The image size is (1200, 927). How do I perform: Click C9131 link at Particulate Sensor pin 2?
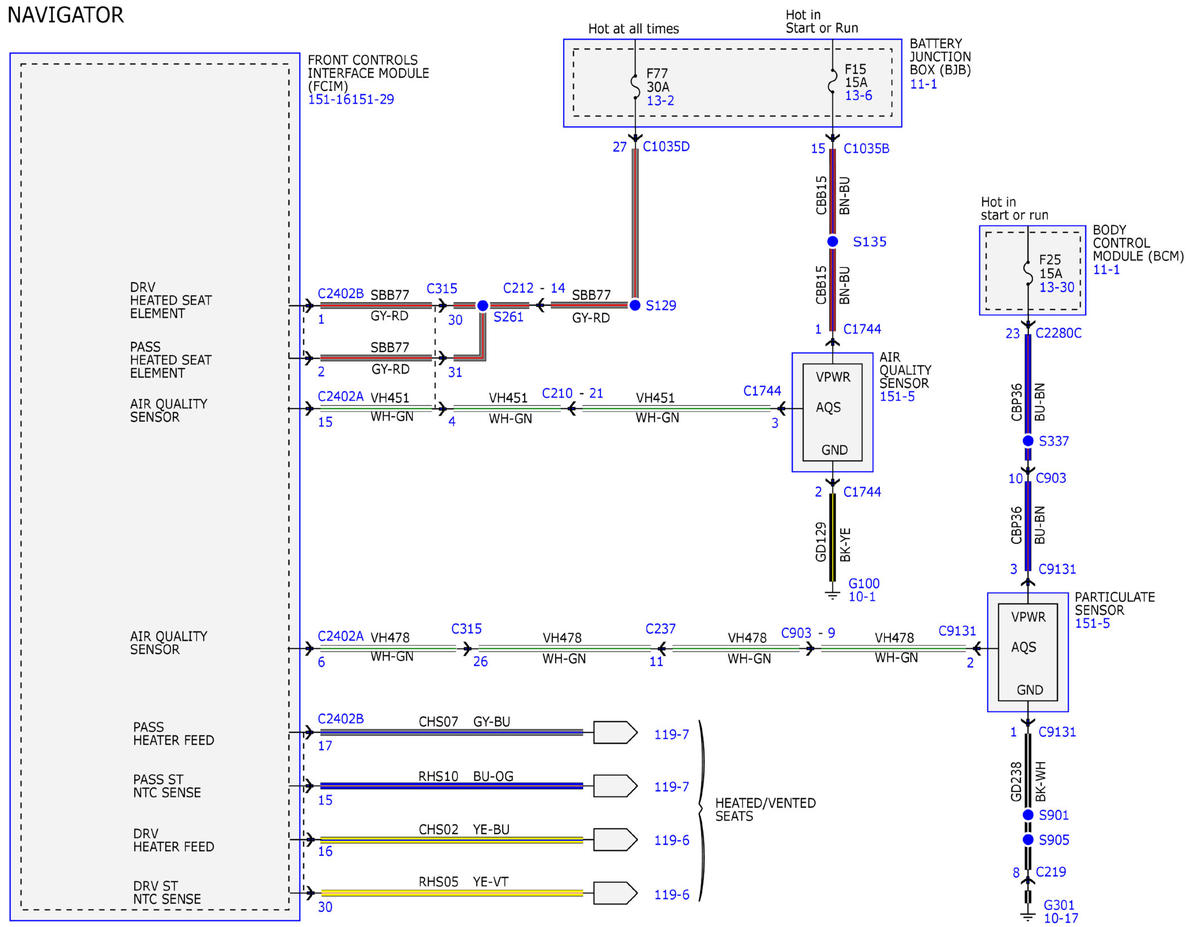957,631
